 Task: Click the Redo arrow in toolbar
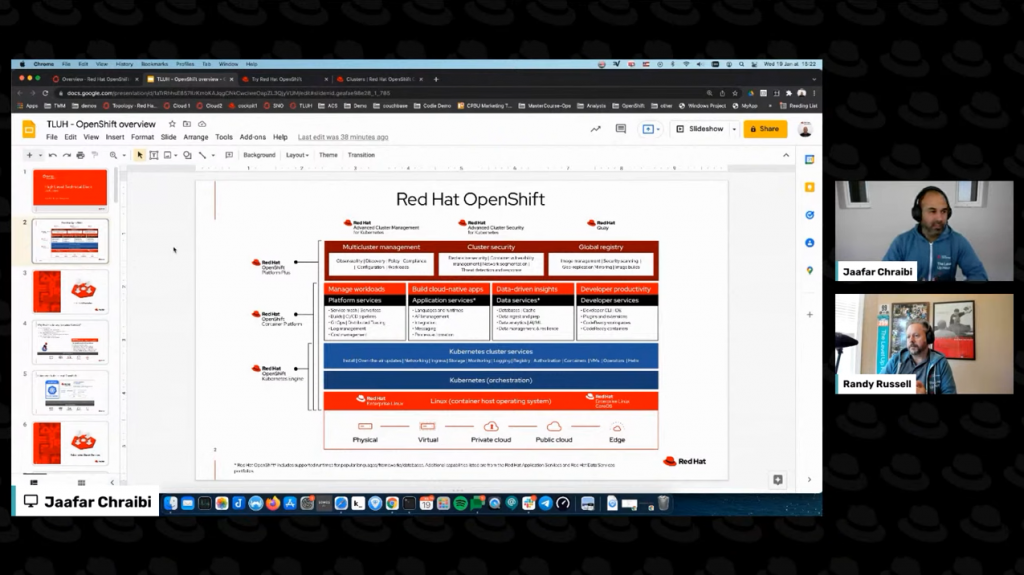(x=67, y=155)
